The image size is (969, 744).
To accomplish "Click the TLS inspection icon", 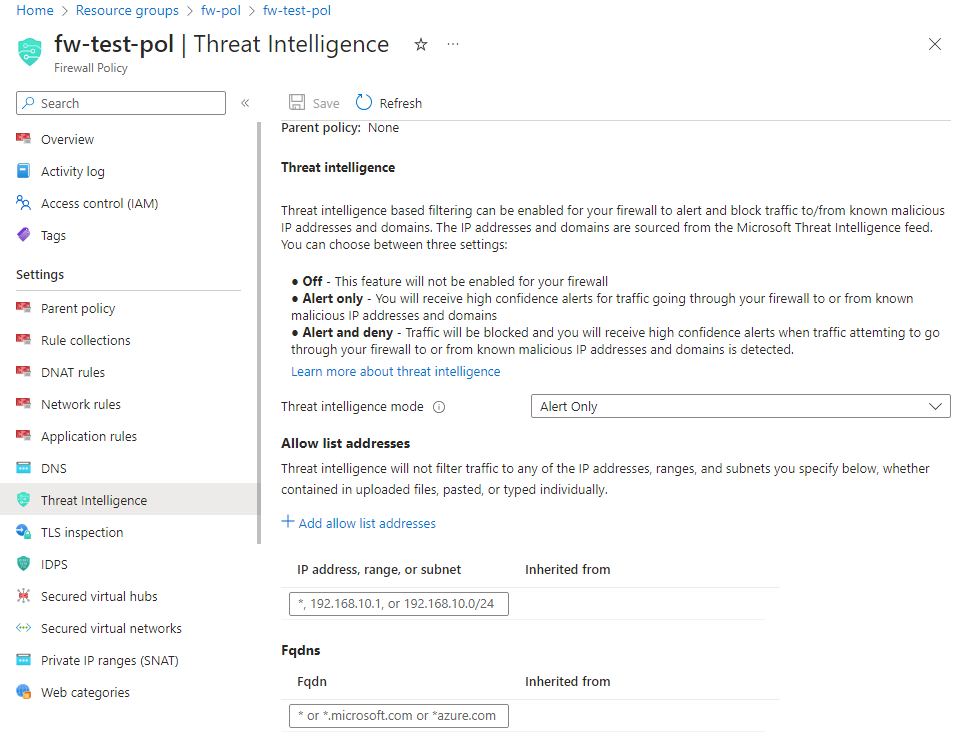I will (x=23, y=532).
